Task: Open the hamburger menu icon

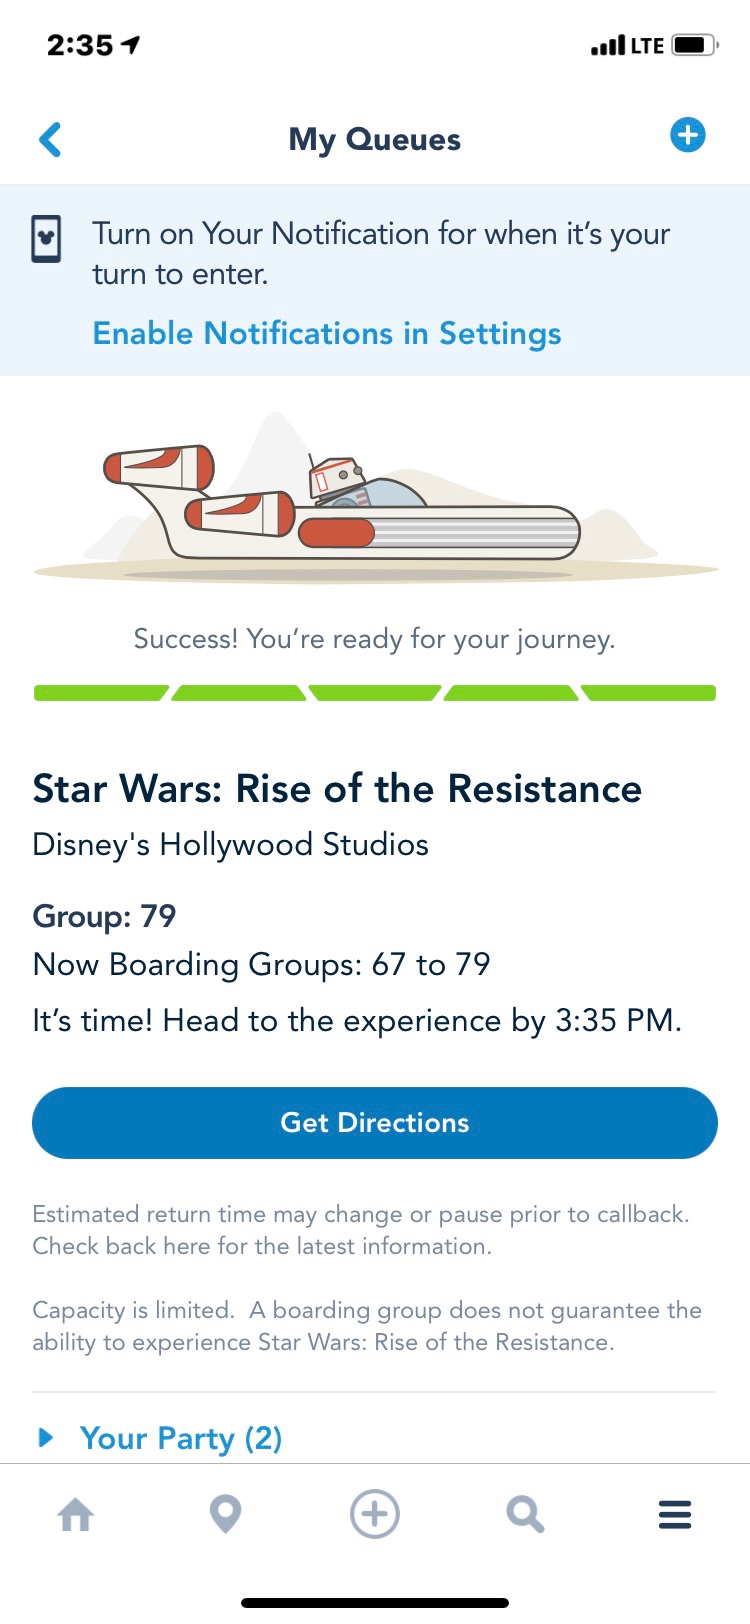Action: [x=675, y=1514]
